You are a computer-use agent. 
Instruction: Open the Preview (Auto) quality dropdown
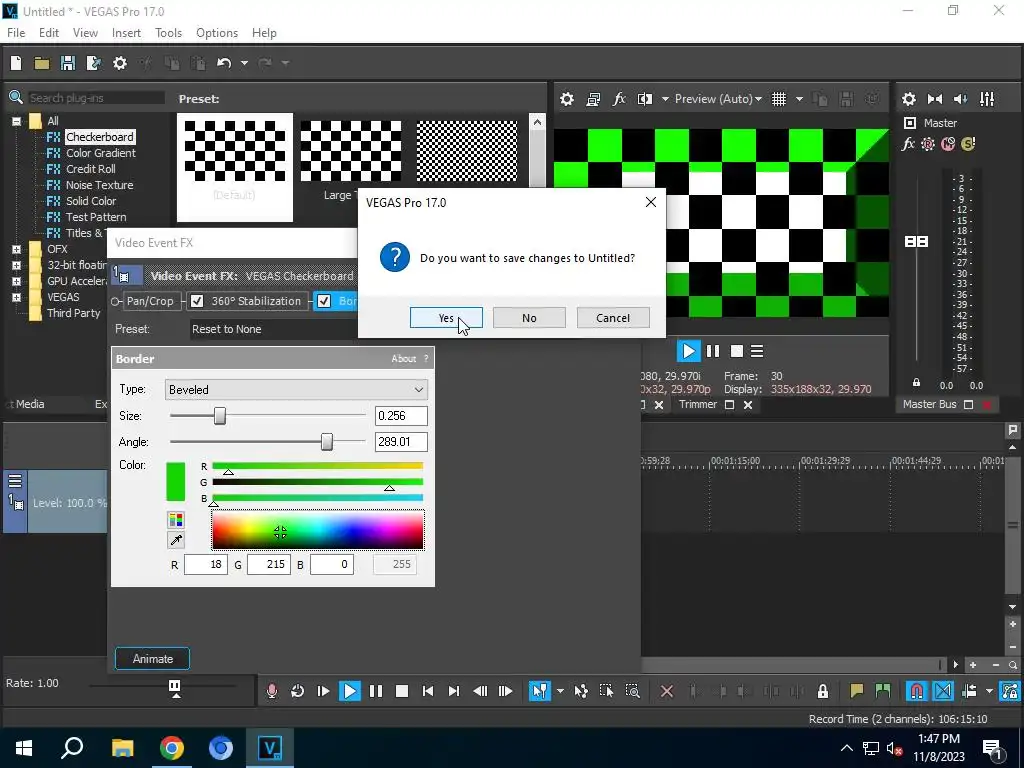tap(718, 99)
